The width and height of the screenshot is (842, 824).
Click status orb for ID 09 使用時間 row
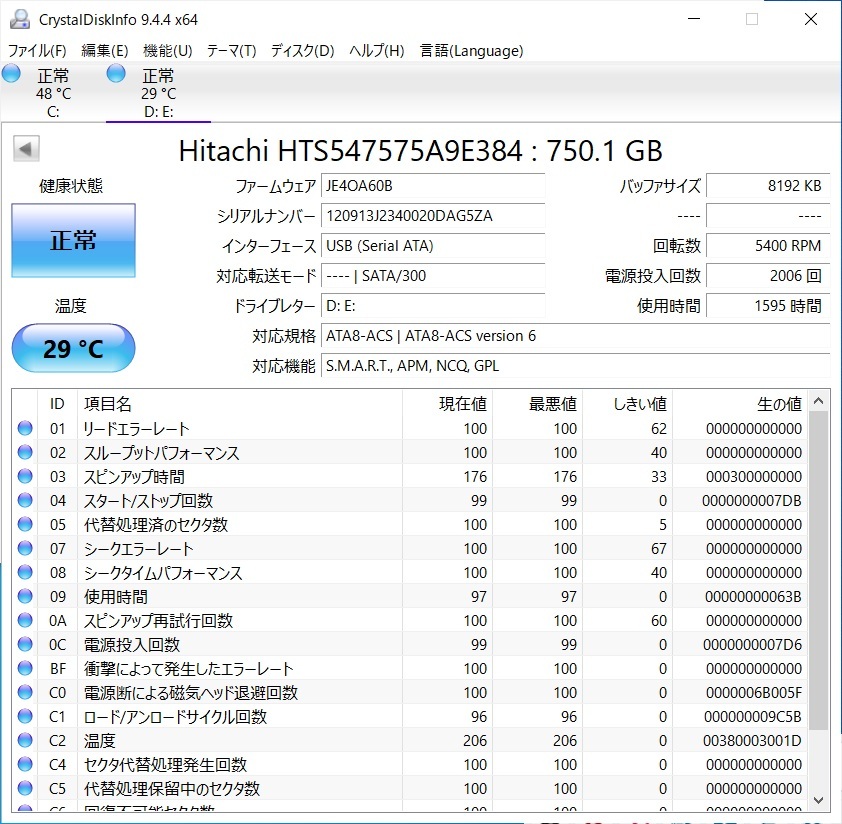[x=25, y=596]
